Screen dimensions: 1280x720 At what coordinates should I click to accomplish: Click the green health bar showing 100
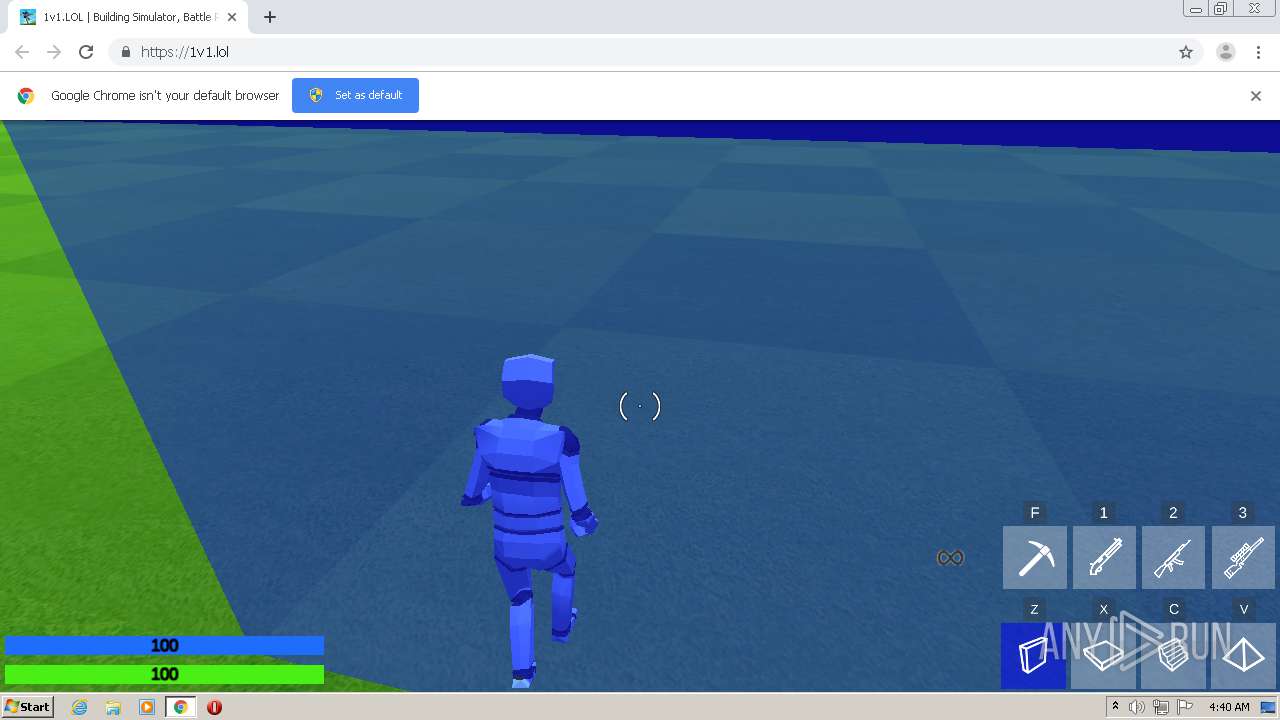[x=164, y=675]
